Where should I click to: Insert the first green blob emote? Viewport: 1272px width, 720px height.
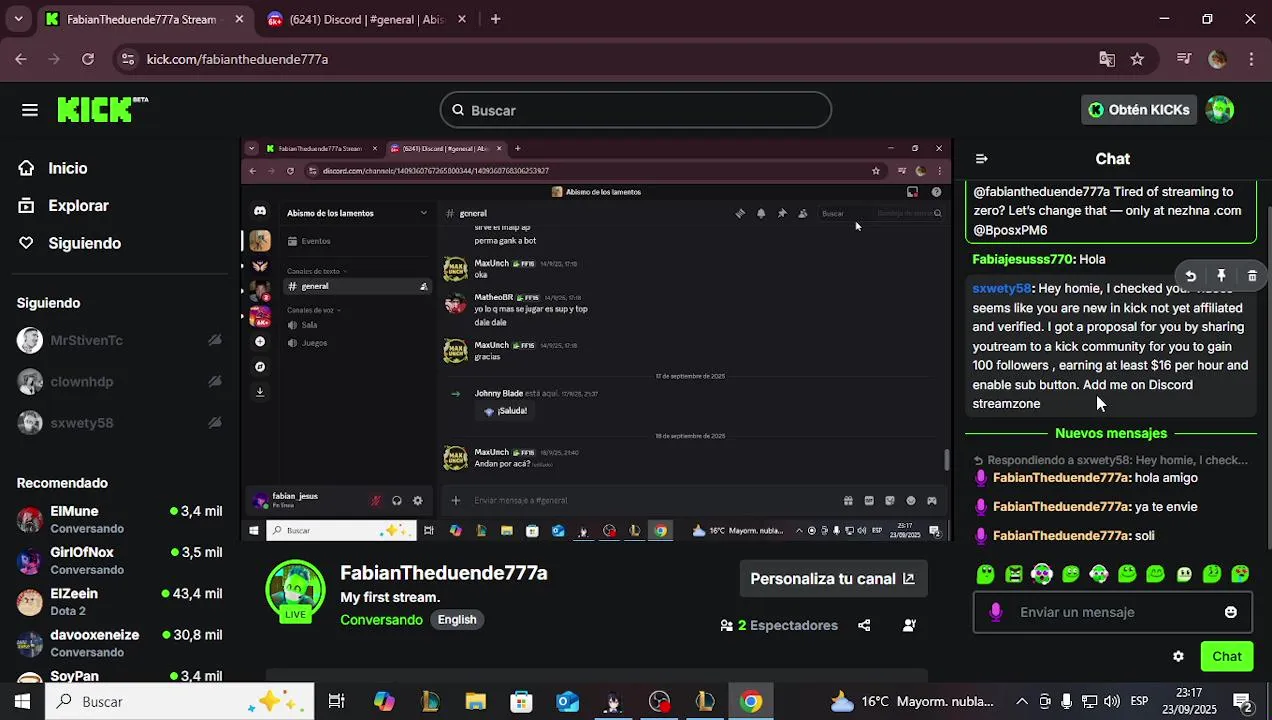pos(986,574)
